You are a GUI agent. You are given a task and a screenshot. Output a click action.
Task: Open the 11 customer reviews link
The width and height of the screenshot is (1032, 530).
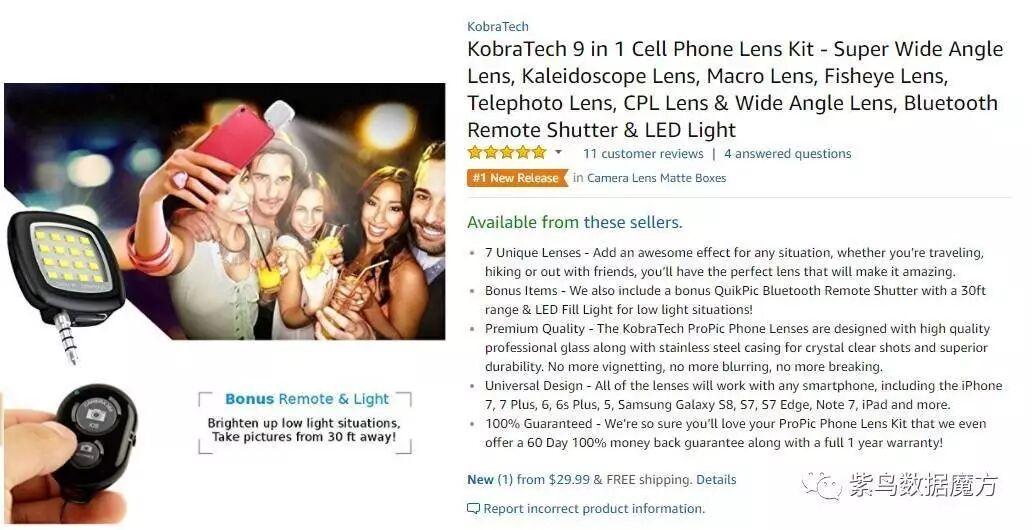coord(643,154)
